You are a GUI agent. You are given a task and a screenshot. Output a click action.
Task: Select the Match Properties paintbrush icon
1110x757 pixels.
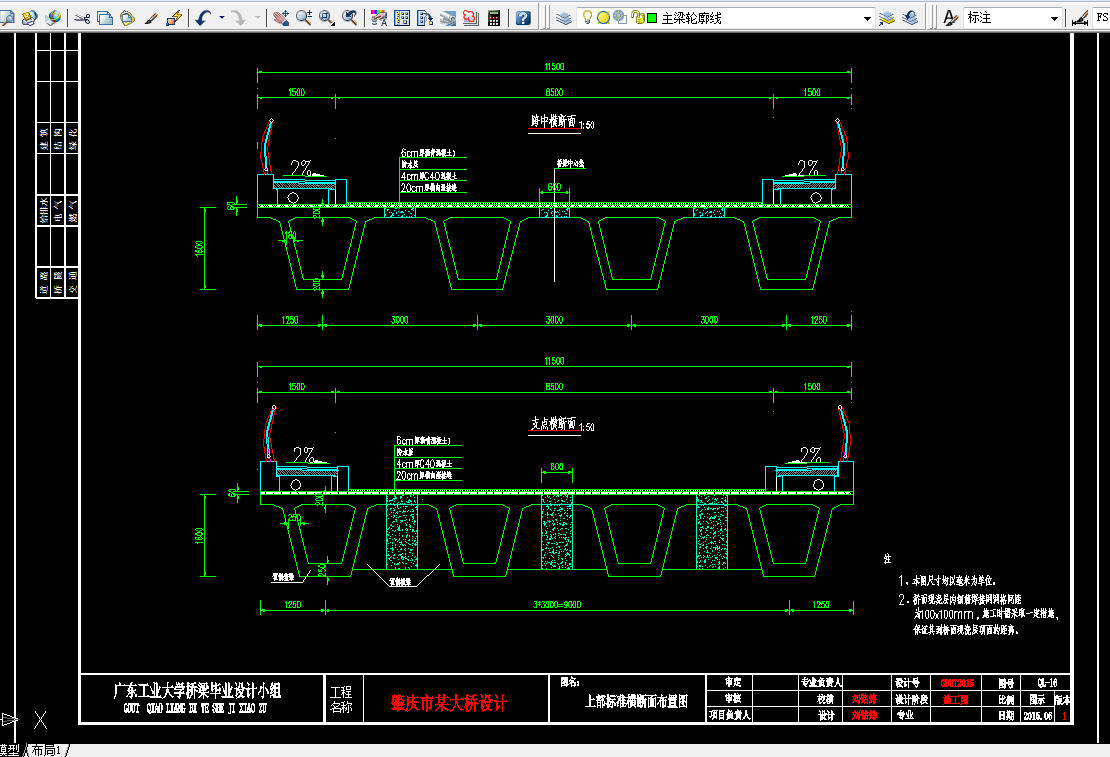coord(151,18)
